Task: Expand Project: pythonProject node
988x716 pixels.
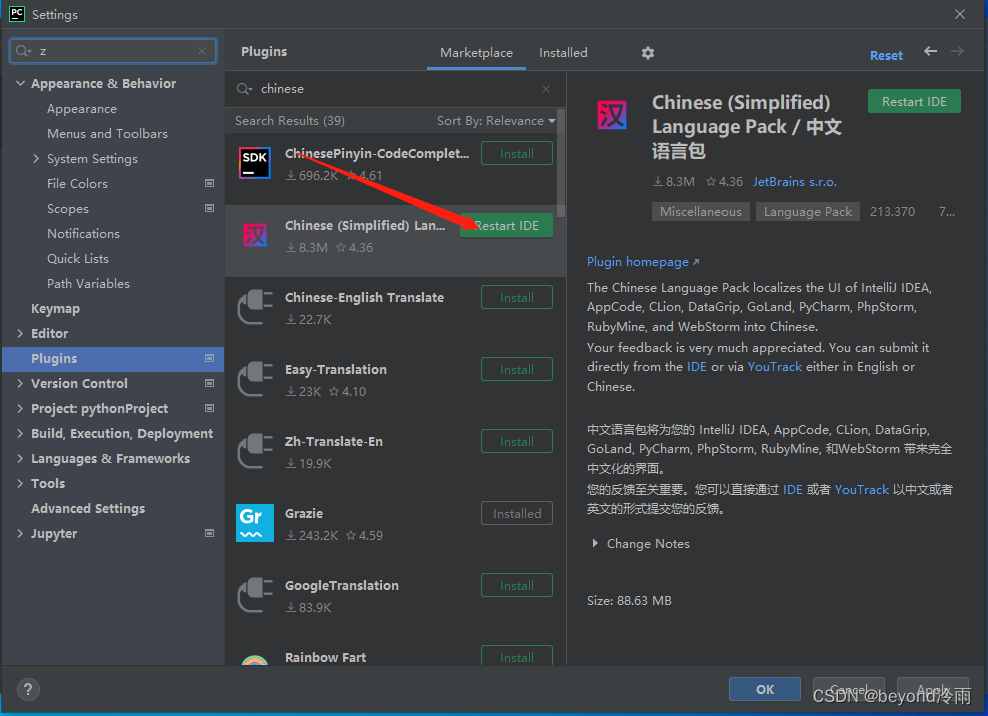Action: click(20, 408)
